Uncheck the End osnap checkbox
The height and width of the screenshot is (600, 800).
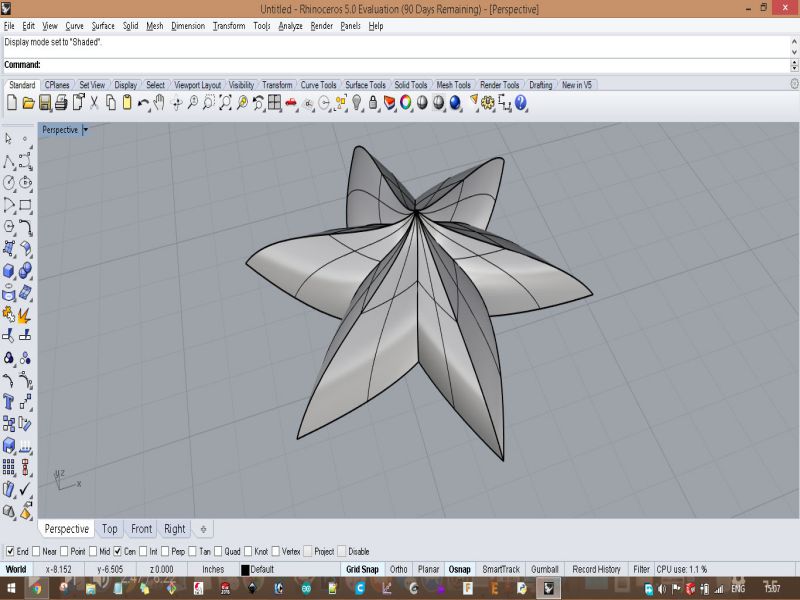10,551
